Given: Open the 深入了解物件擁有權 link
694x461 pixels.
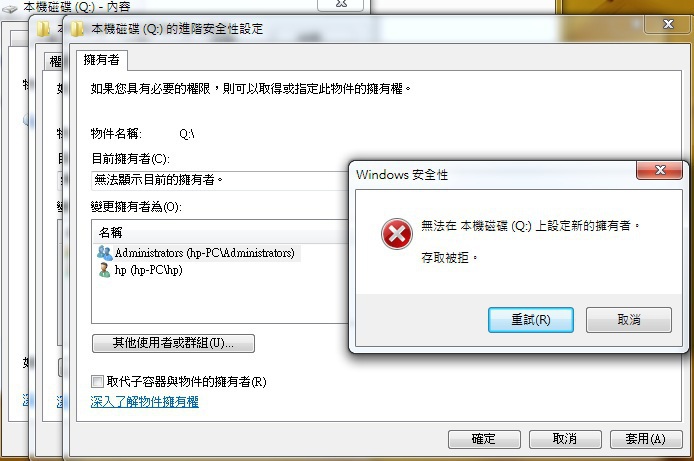Looking at the screenshot, I should tap(144, 401).
